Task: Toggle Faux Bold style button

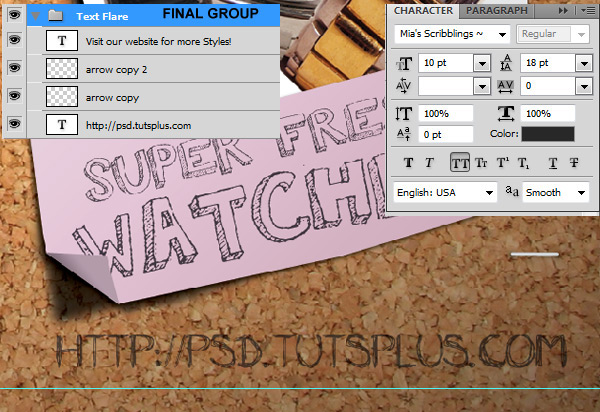Action: pos(408,163)
